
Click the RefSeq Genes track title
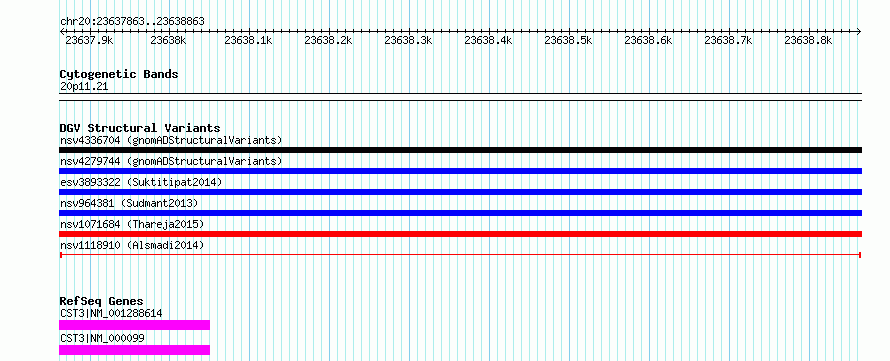click(x=102, y=301)
